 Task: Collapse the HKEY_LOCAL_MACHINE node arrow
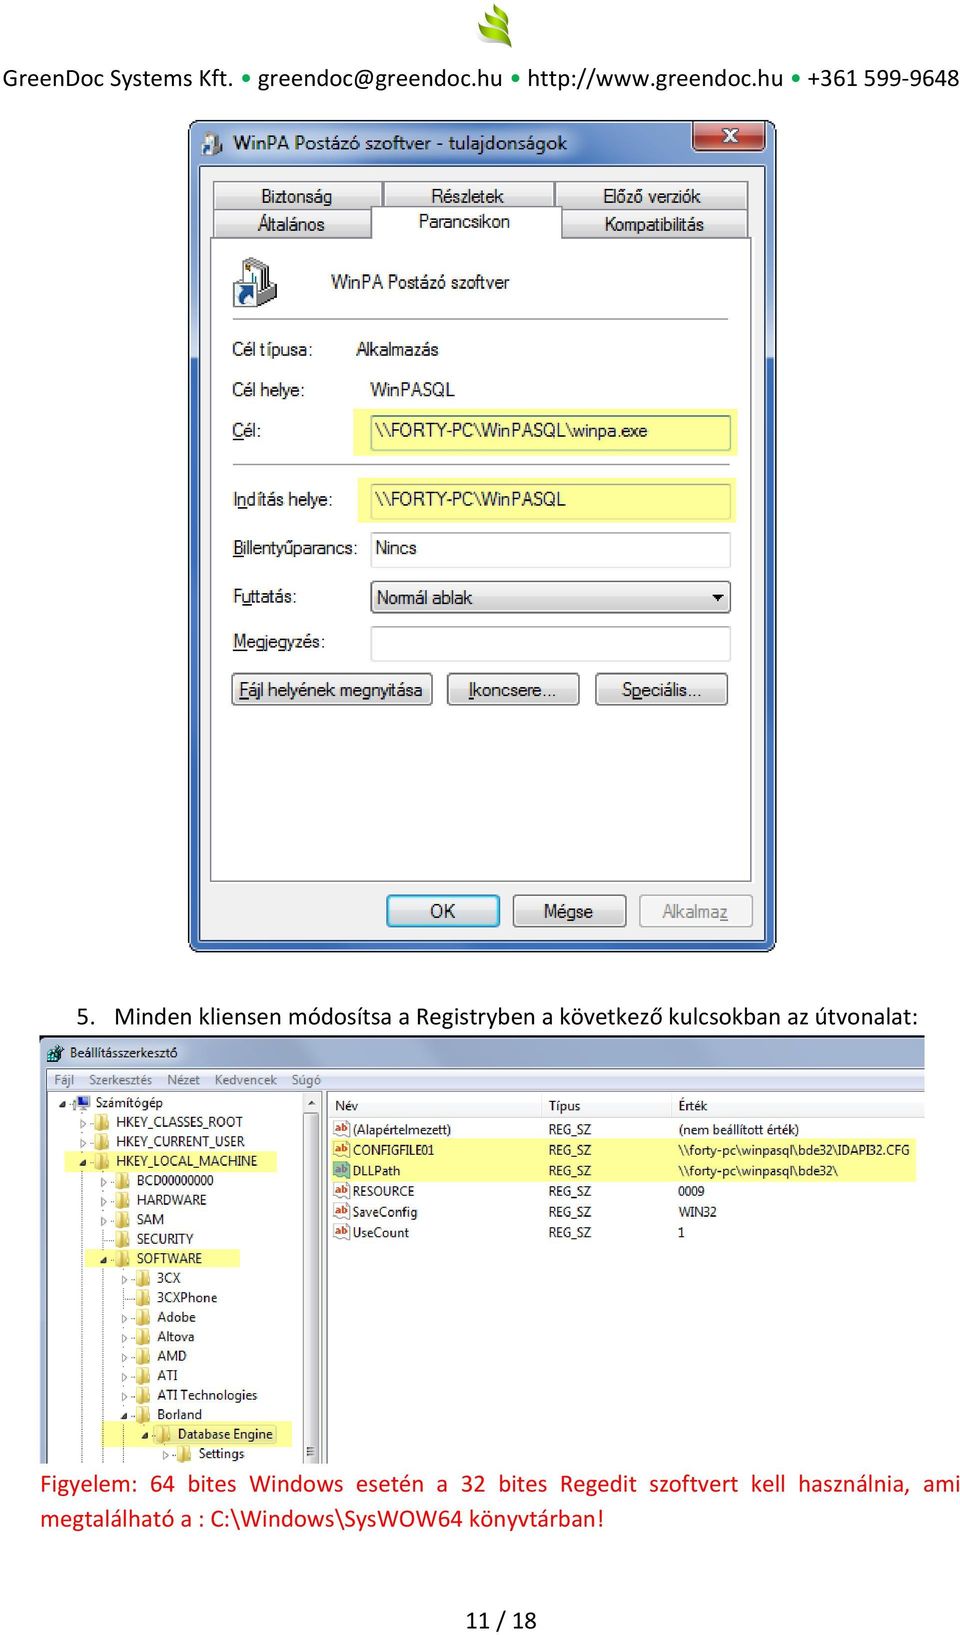(82, 1162)
